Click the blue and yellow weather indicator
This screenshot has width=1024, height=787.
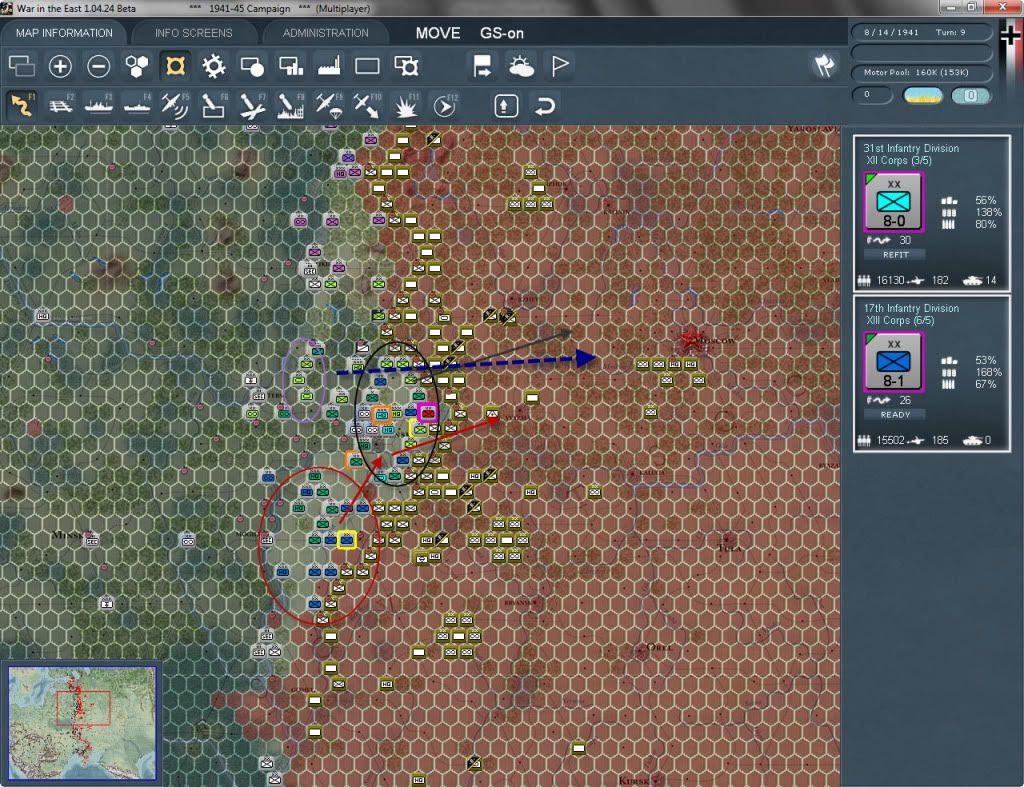coord(923,95)
